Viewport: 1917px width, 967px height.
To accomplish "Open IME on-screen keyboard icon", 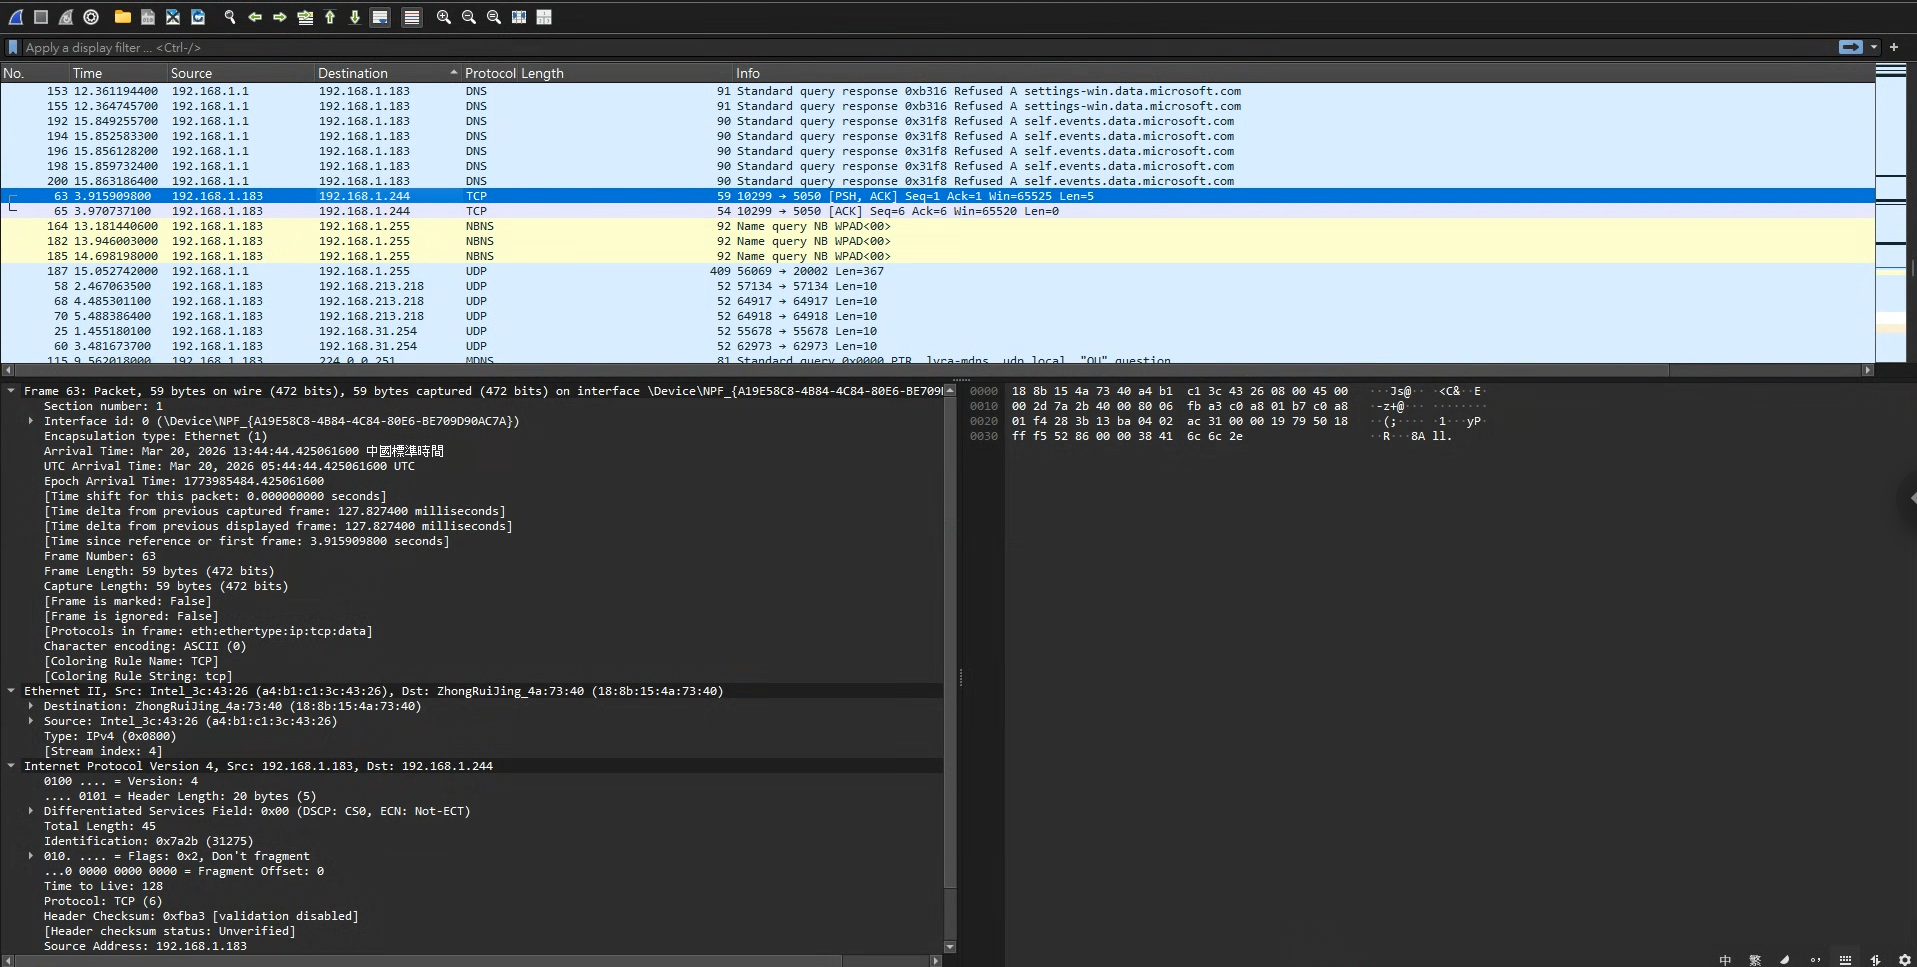I will tap(1846, 960).
